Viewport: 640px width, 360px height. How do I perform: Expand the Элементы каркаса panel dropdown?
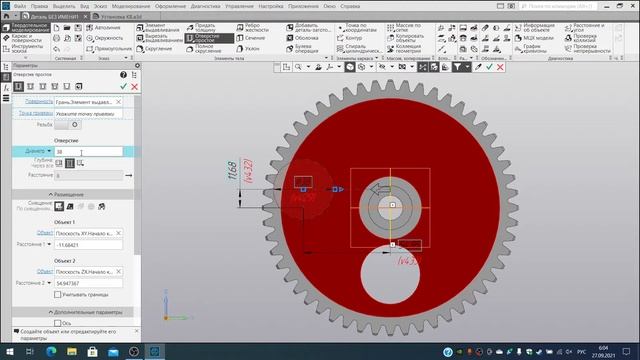(x=376, y=58)
